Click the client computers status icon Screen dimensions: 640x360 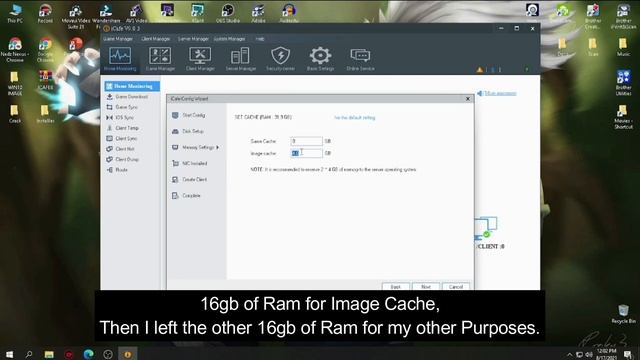coord(486,228)
